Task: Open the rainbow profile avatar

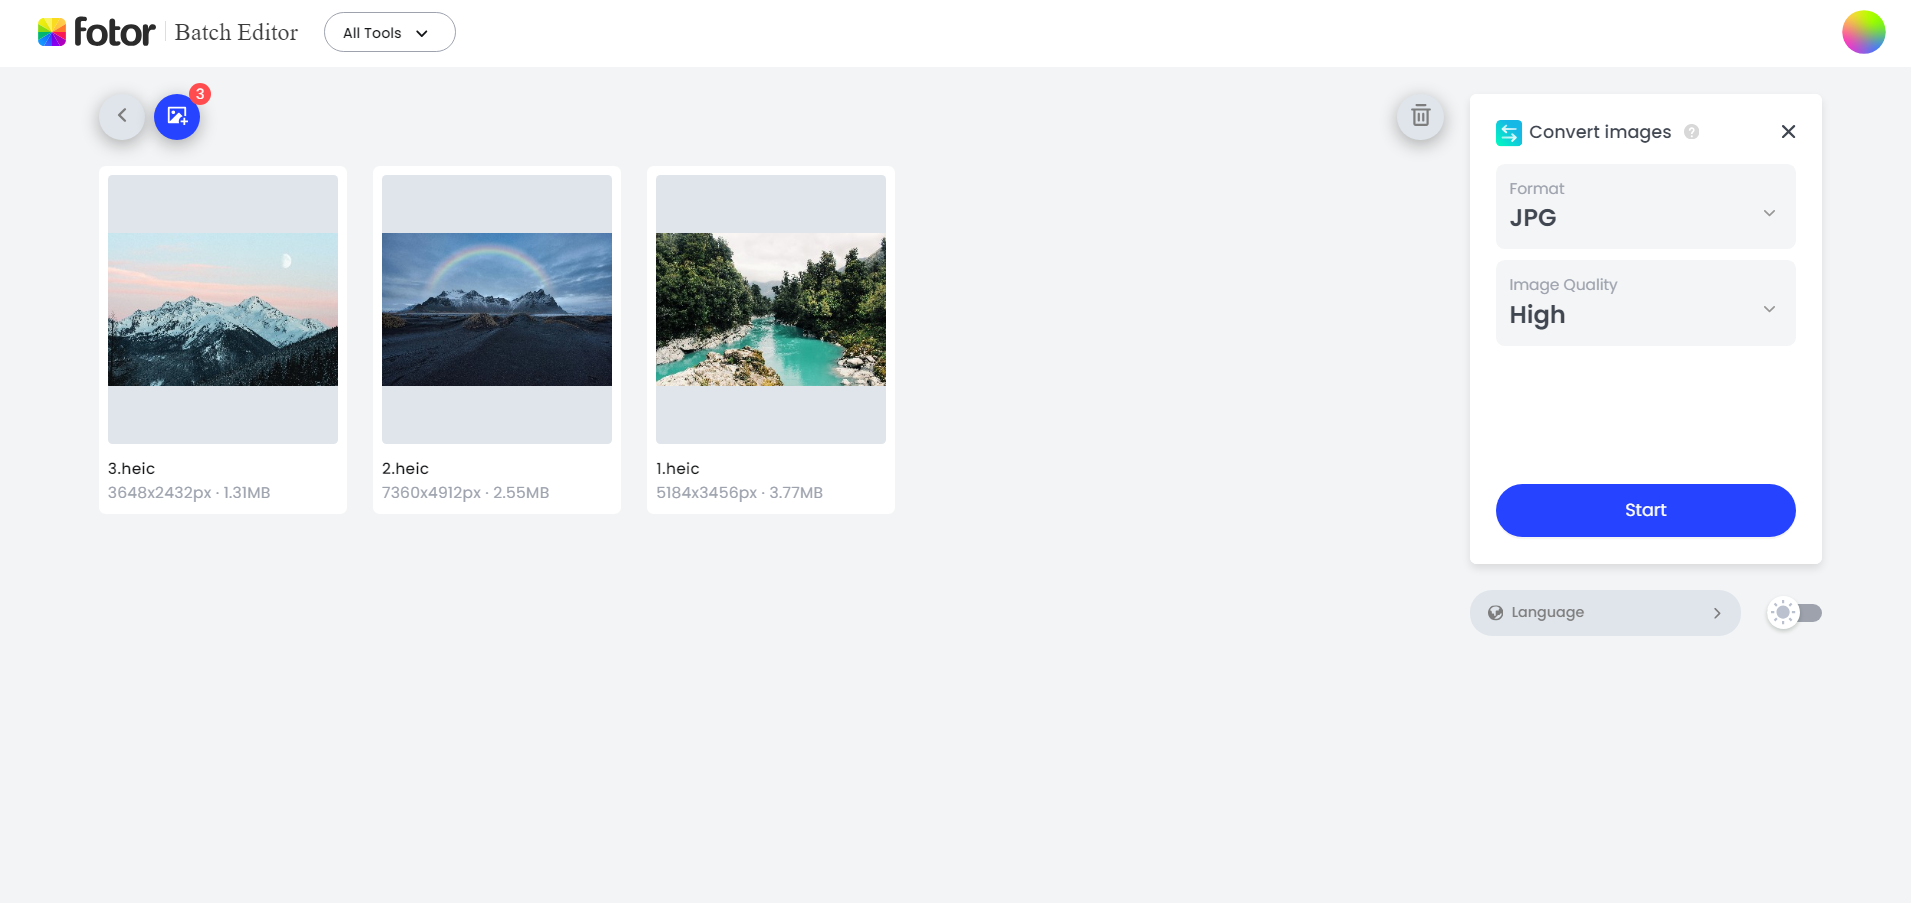Action: tap(1863, 32)
